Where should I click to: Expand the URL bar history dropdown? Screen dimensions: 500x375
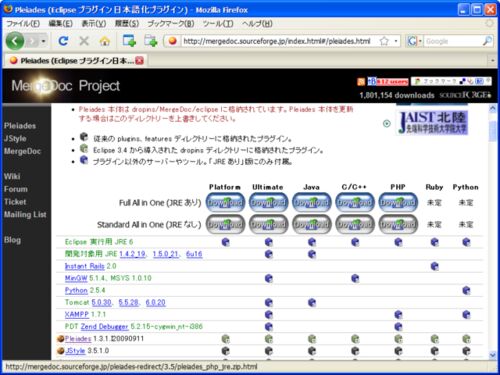click(396, 41)
